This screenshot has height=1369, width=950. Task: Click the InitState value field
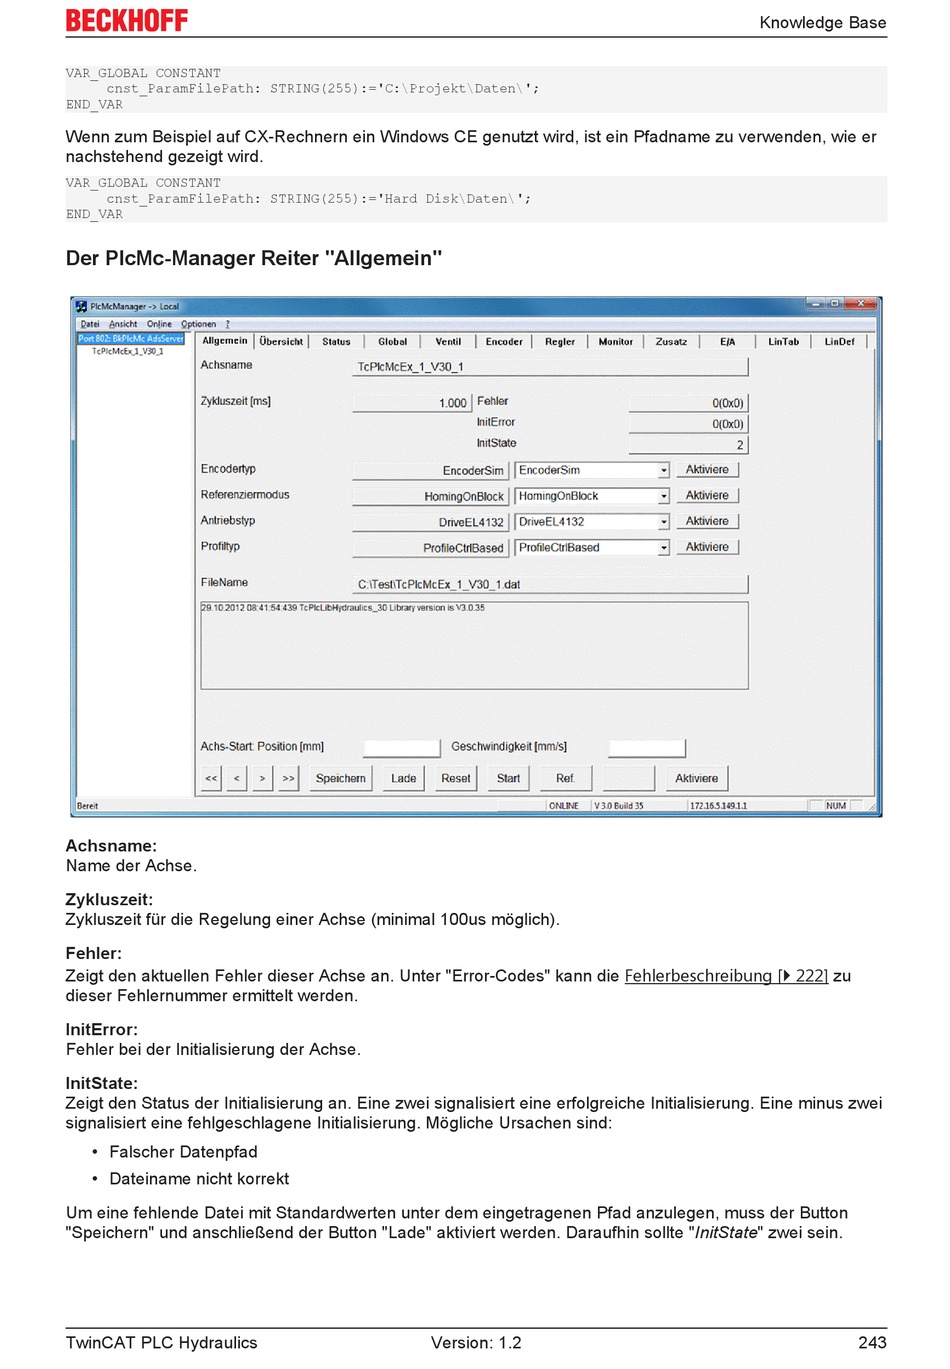pyautogui.click(x=688, y=445)
